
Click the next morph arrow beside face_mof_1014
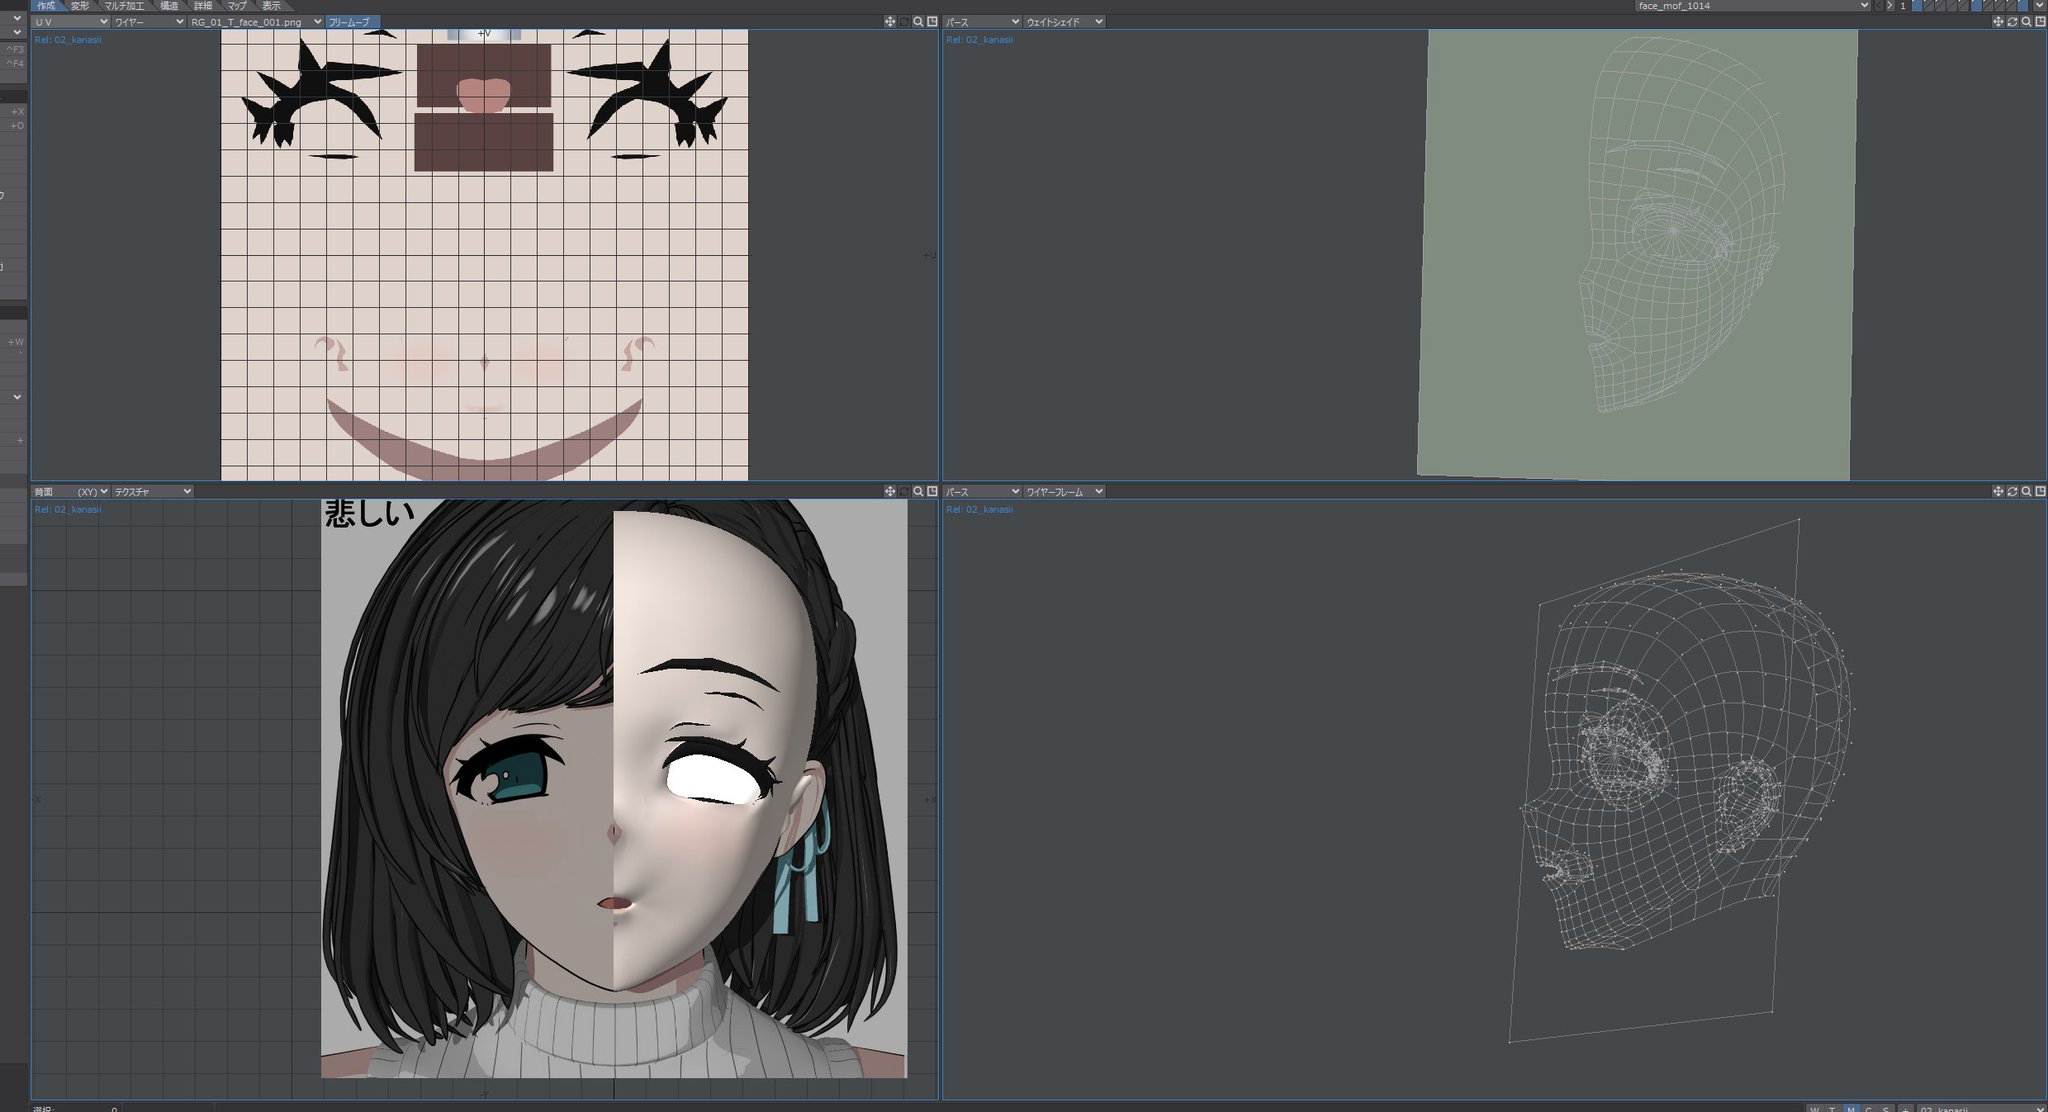tap(1890, 6)
